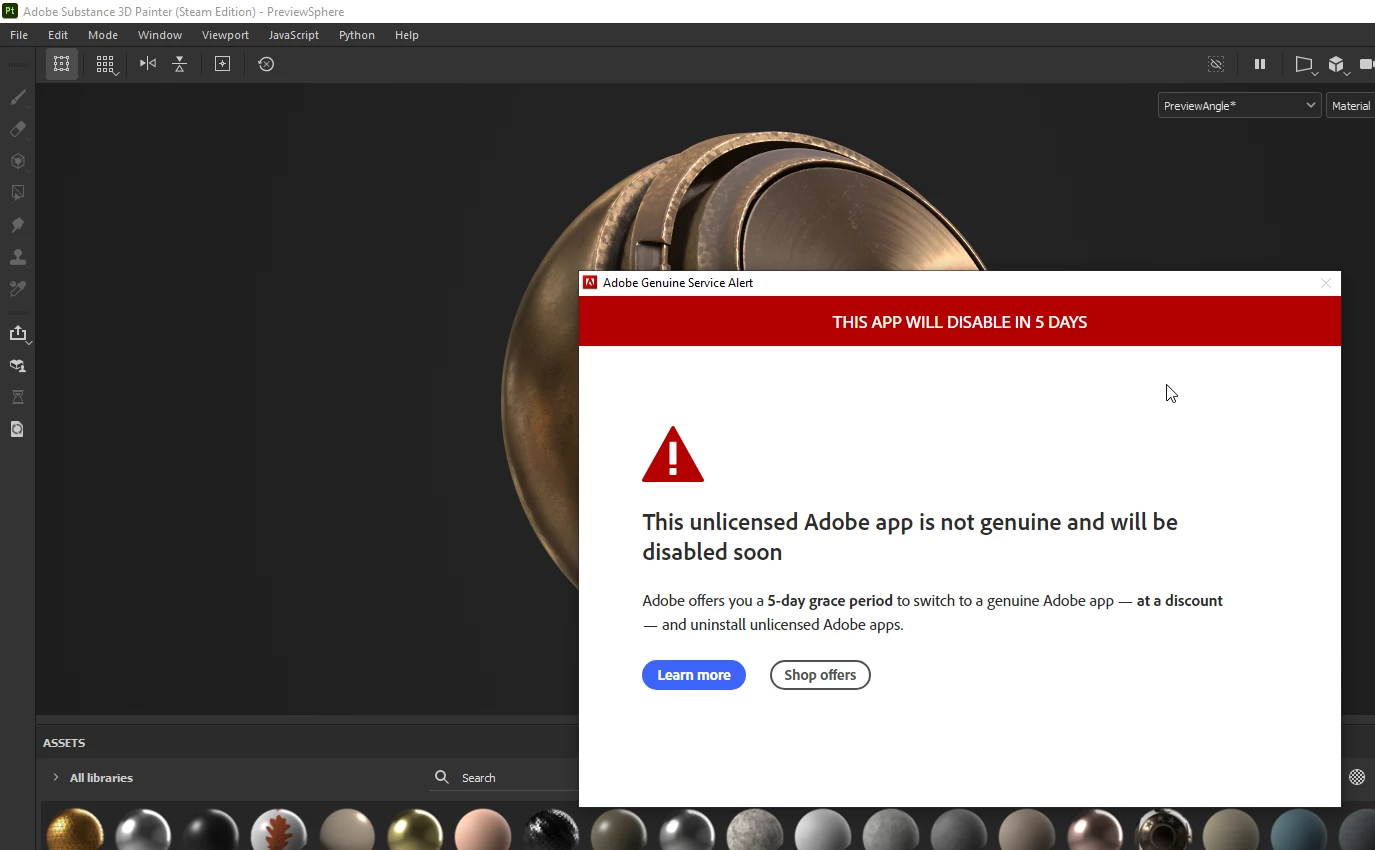Open the Help menu
This screenshot has height=850, width=1375.
click(x=407, y=35)
